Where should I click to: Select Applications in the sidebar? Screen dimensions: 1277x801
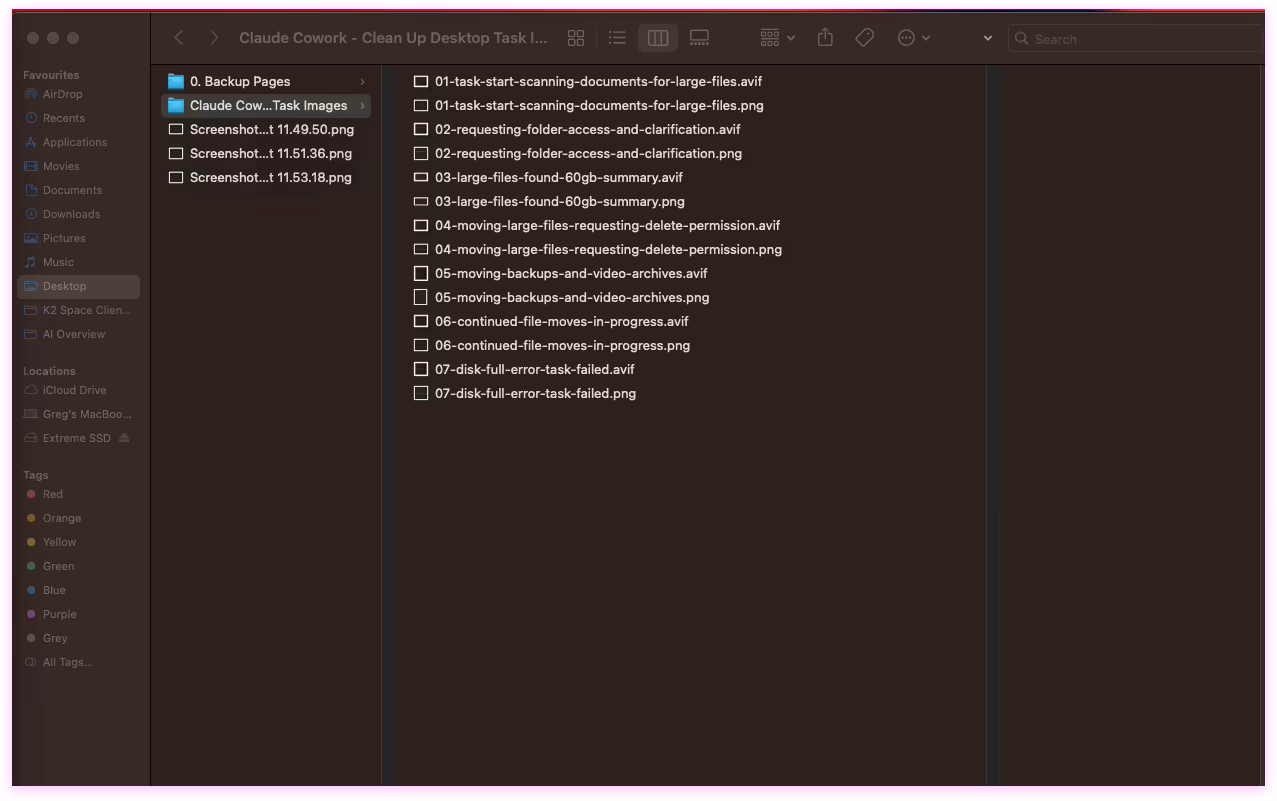pyautogui.click(x=74, y=142)
